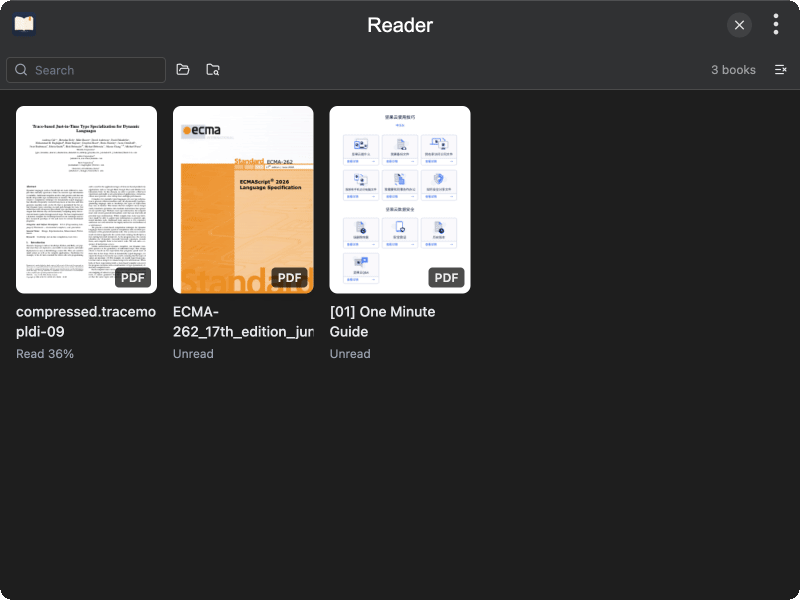Focus the Search input field
Screen dimensions: 800x600
point(86,70)
